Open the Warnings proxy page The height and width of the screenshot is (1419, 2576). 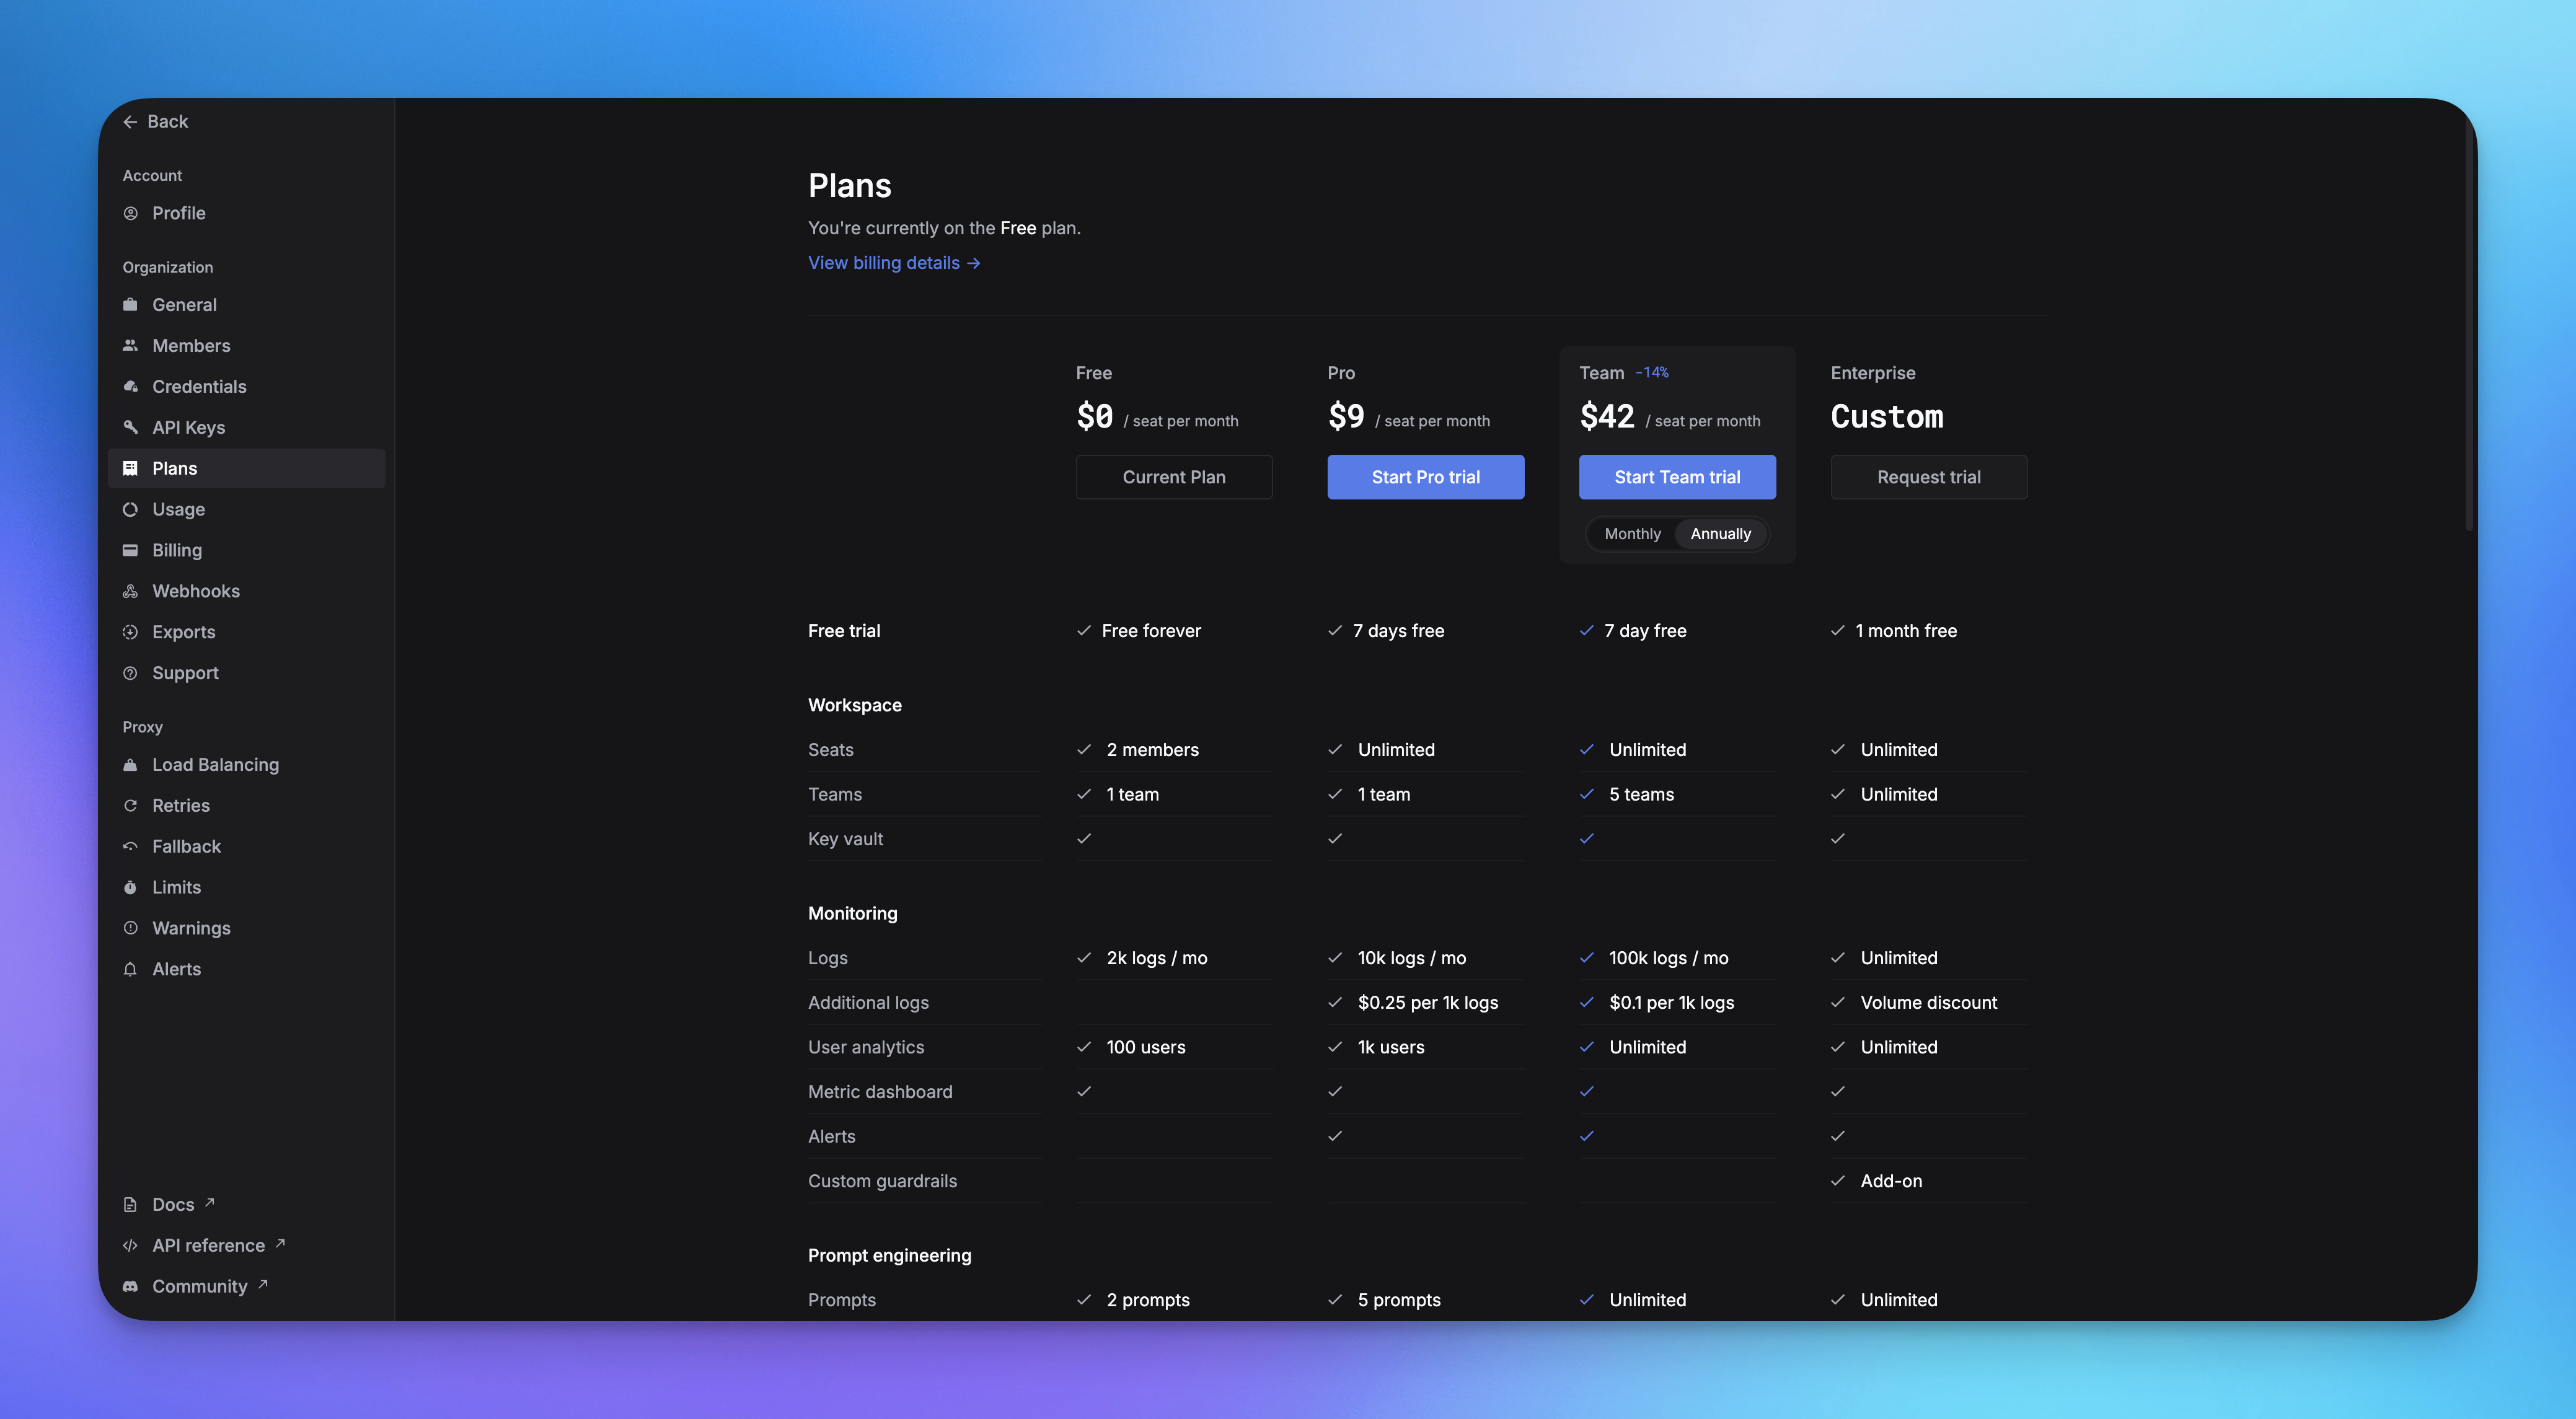(191, 929)
